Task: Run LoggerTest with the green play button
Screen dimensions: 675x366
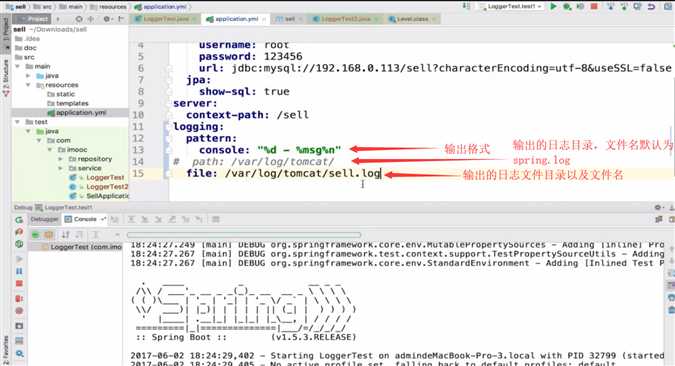Action: pyautogui.click(x=553, y=6)
